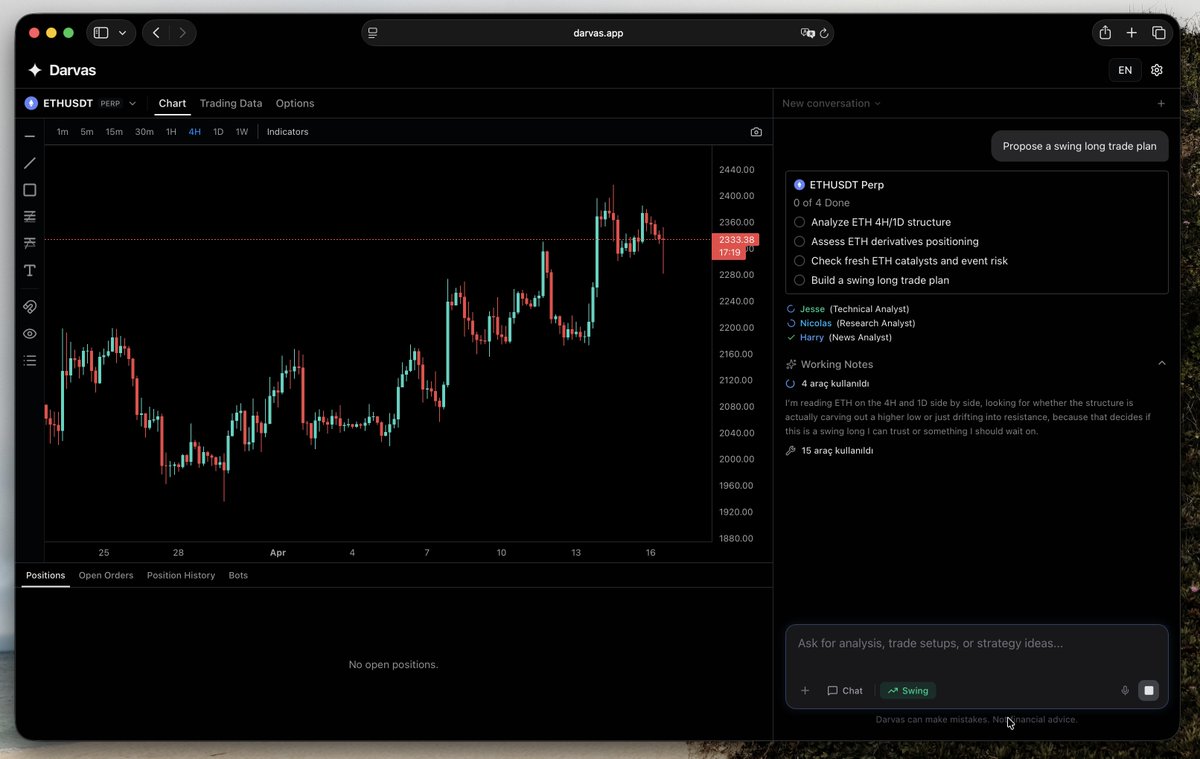Switch to the Trading Data tab
This screenshot has width=1200, height=759.
(x=231, y=103)
